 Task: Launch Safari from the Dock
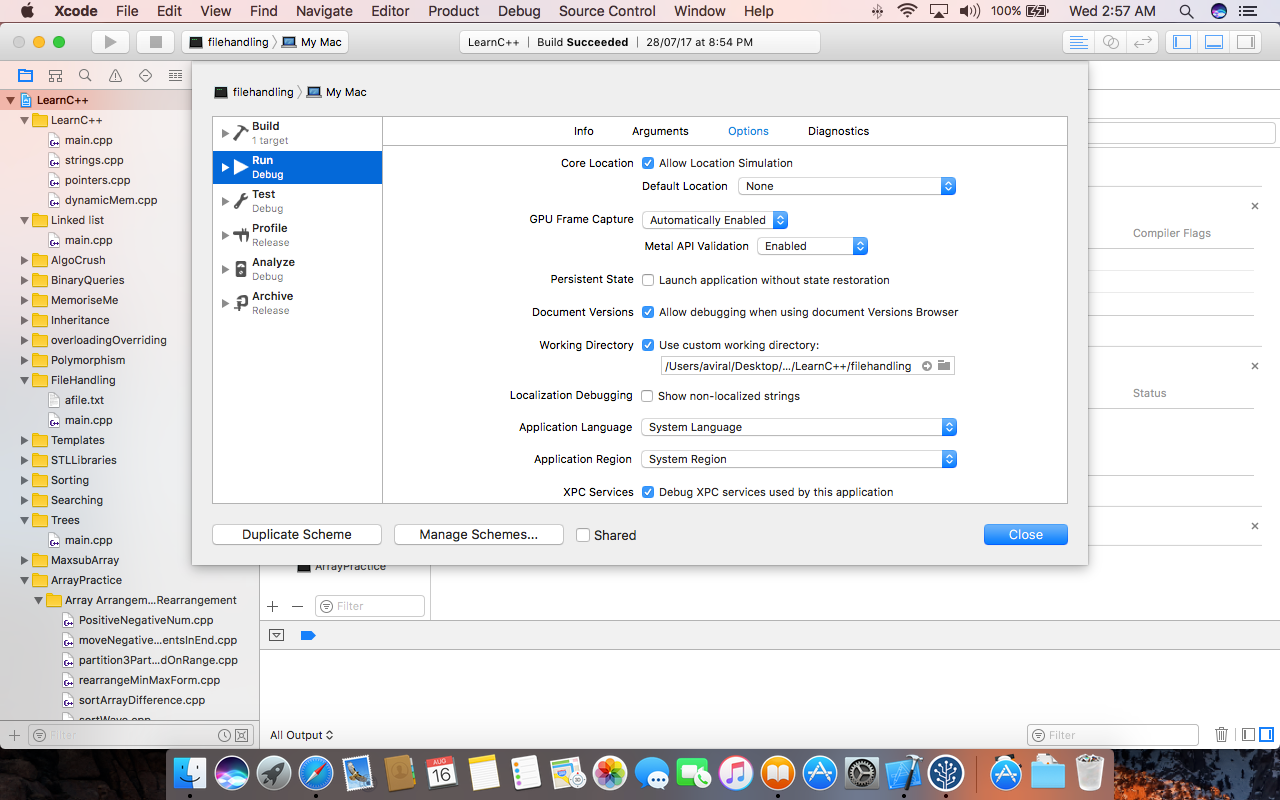click(316, 772)
